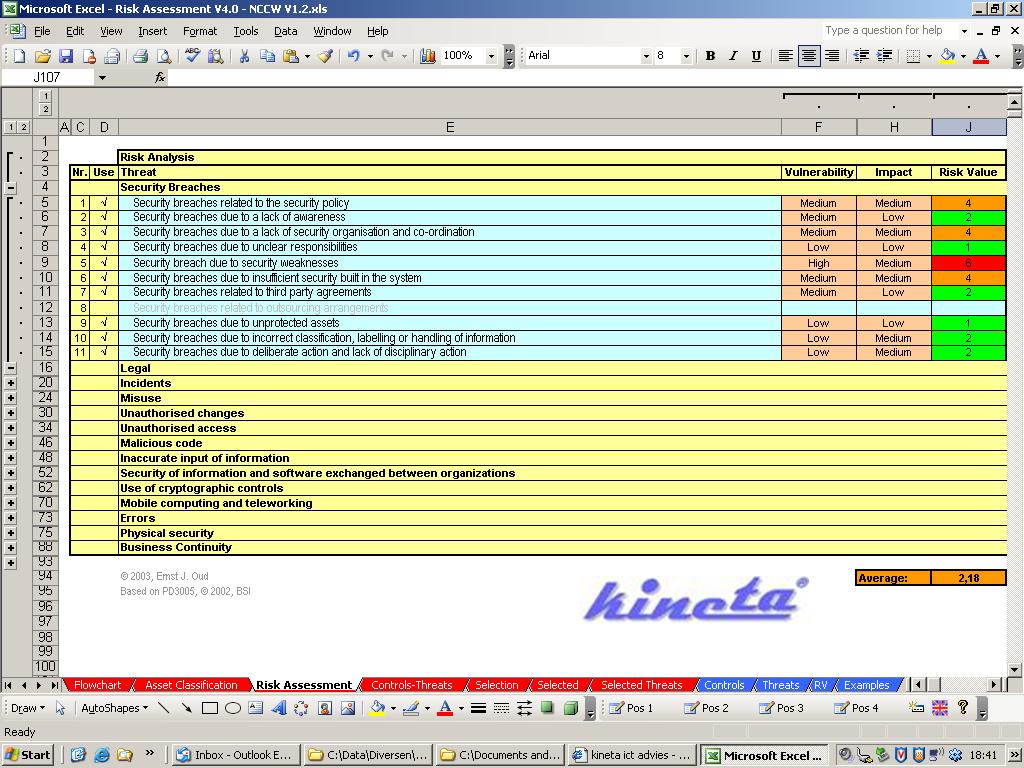Open the Arial font name dropdown
1024x768 pixels.
(646, 56)
